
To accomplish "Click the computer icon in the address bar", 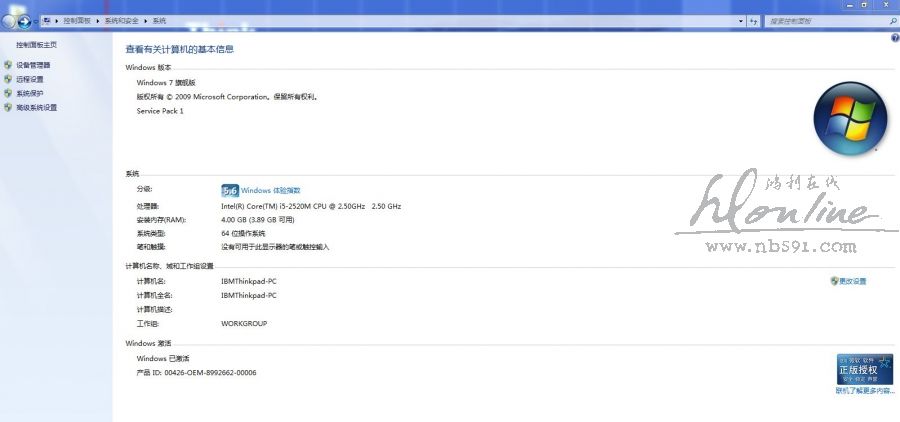I will coord(47,20).
